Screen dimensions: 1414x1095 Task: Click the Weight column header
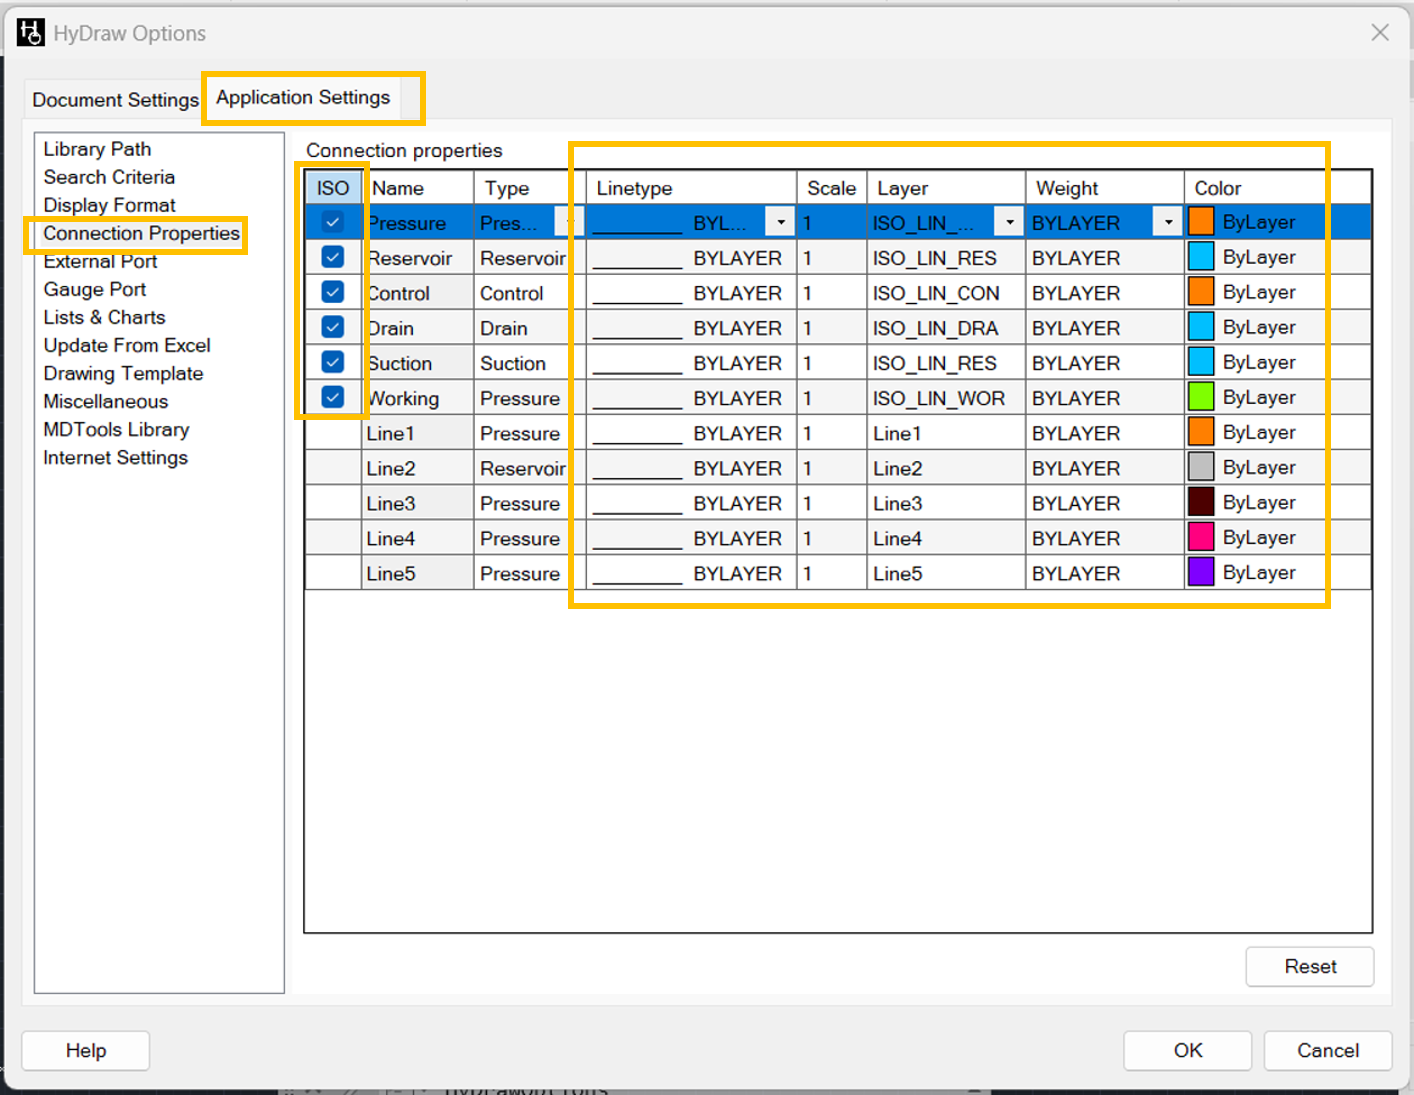coord(1105,188)
